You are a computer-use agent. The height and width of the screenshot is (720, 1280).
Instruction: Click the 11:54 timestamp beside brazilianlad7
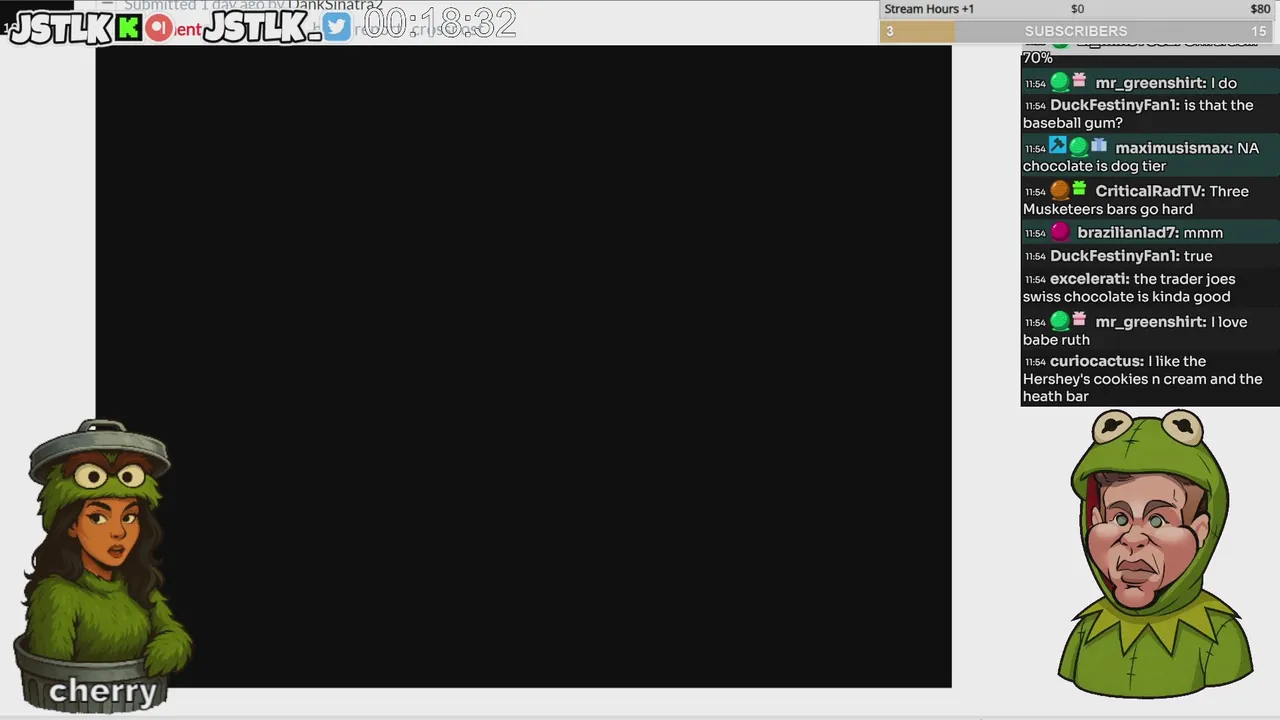[1035, 234]
